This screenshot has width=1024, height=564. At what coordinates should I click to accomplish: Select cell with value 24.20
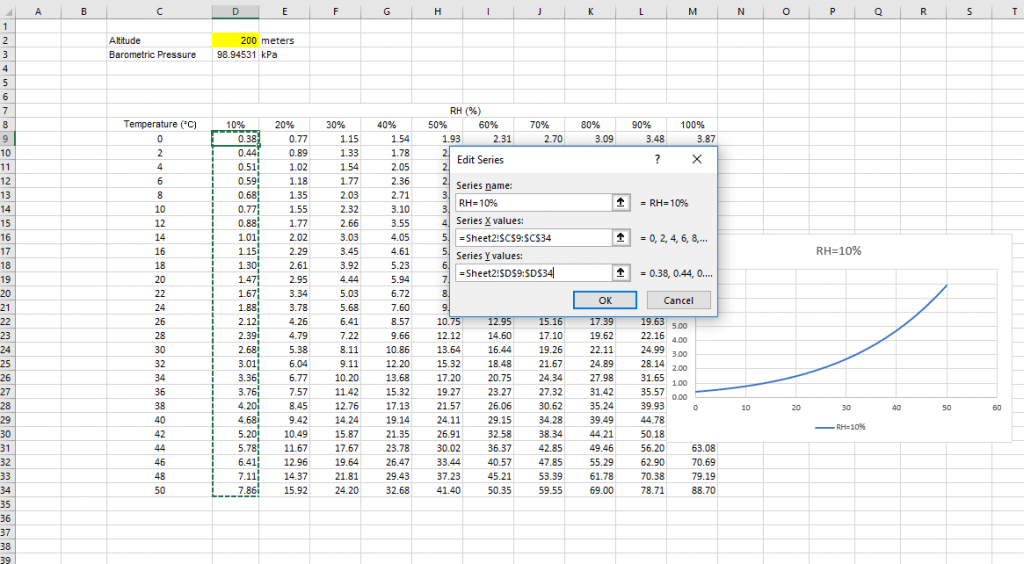click(x=335, y=490)
